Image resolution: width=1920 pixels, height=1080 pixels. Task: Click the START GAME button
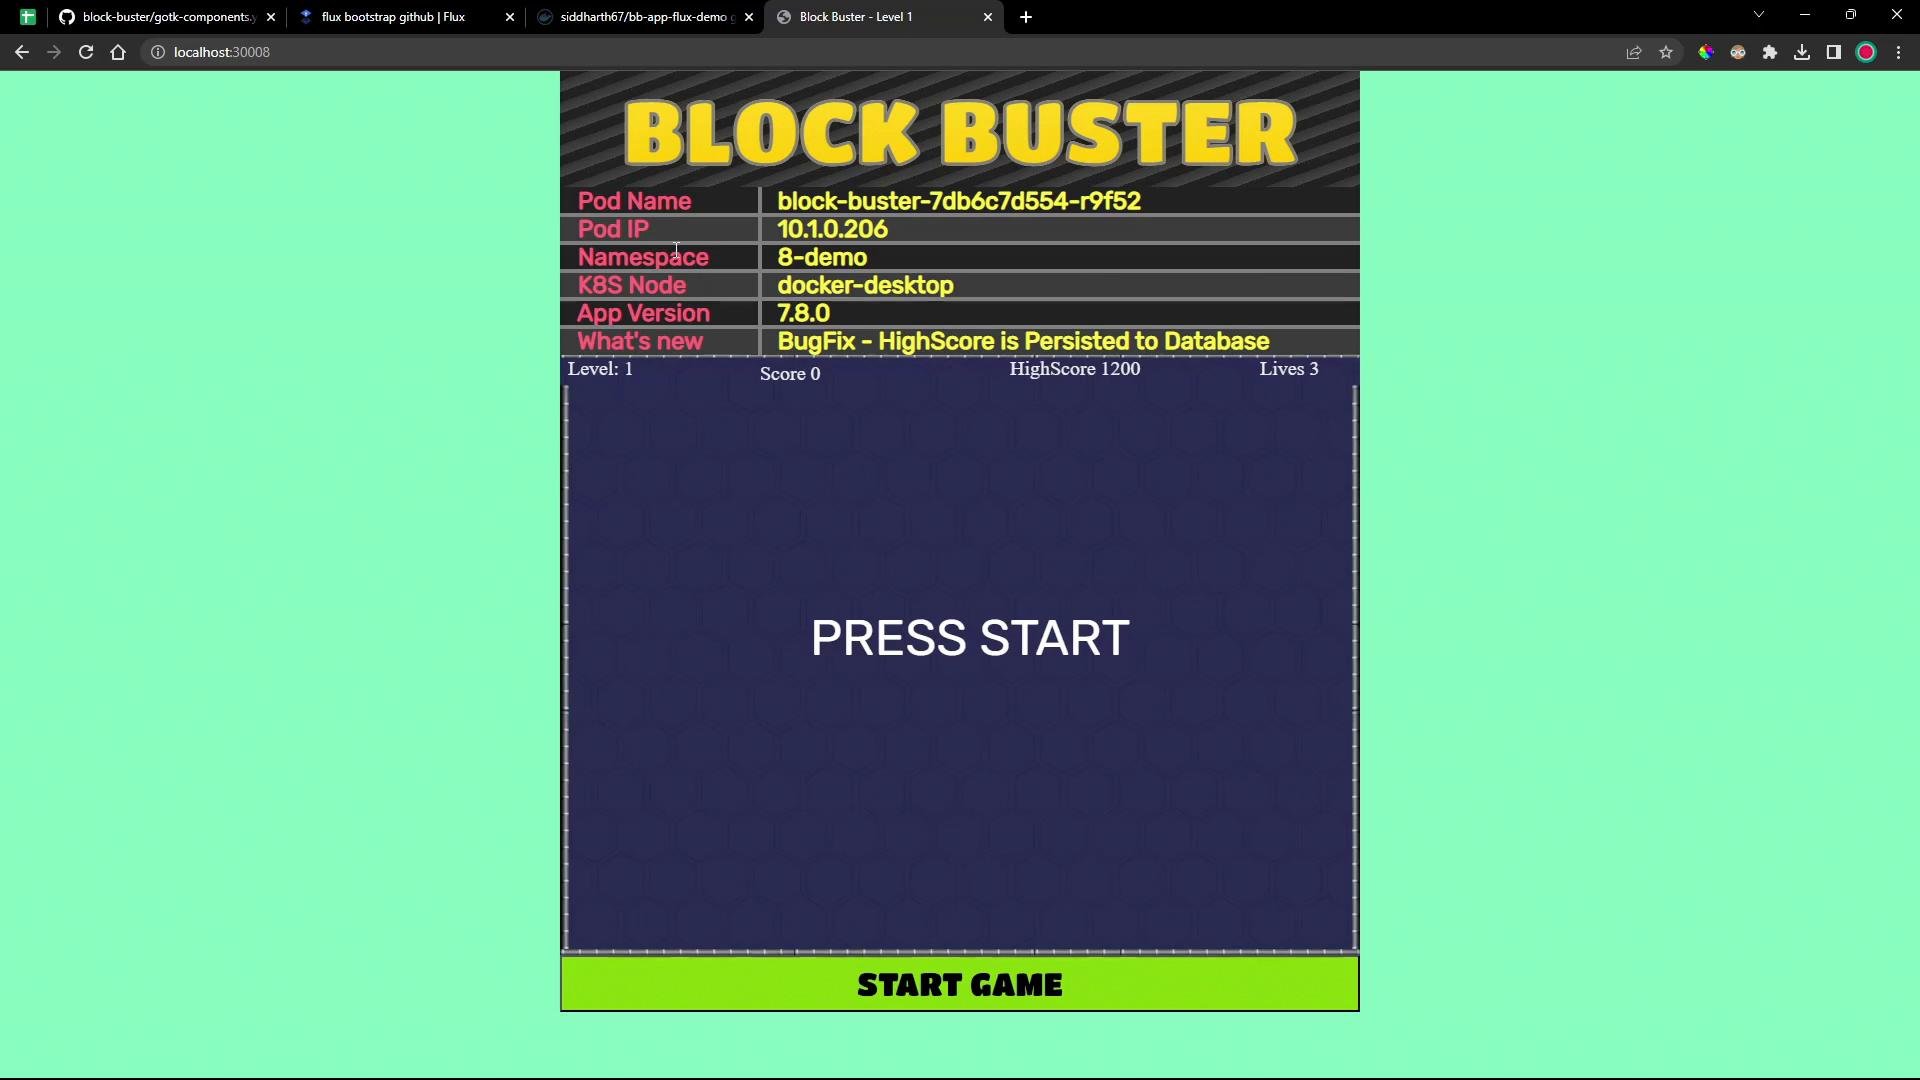tap(960, 984)
